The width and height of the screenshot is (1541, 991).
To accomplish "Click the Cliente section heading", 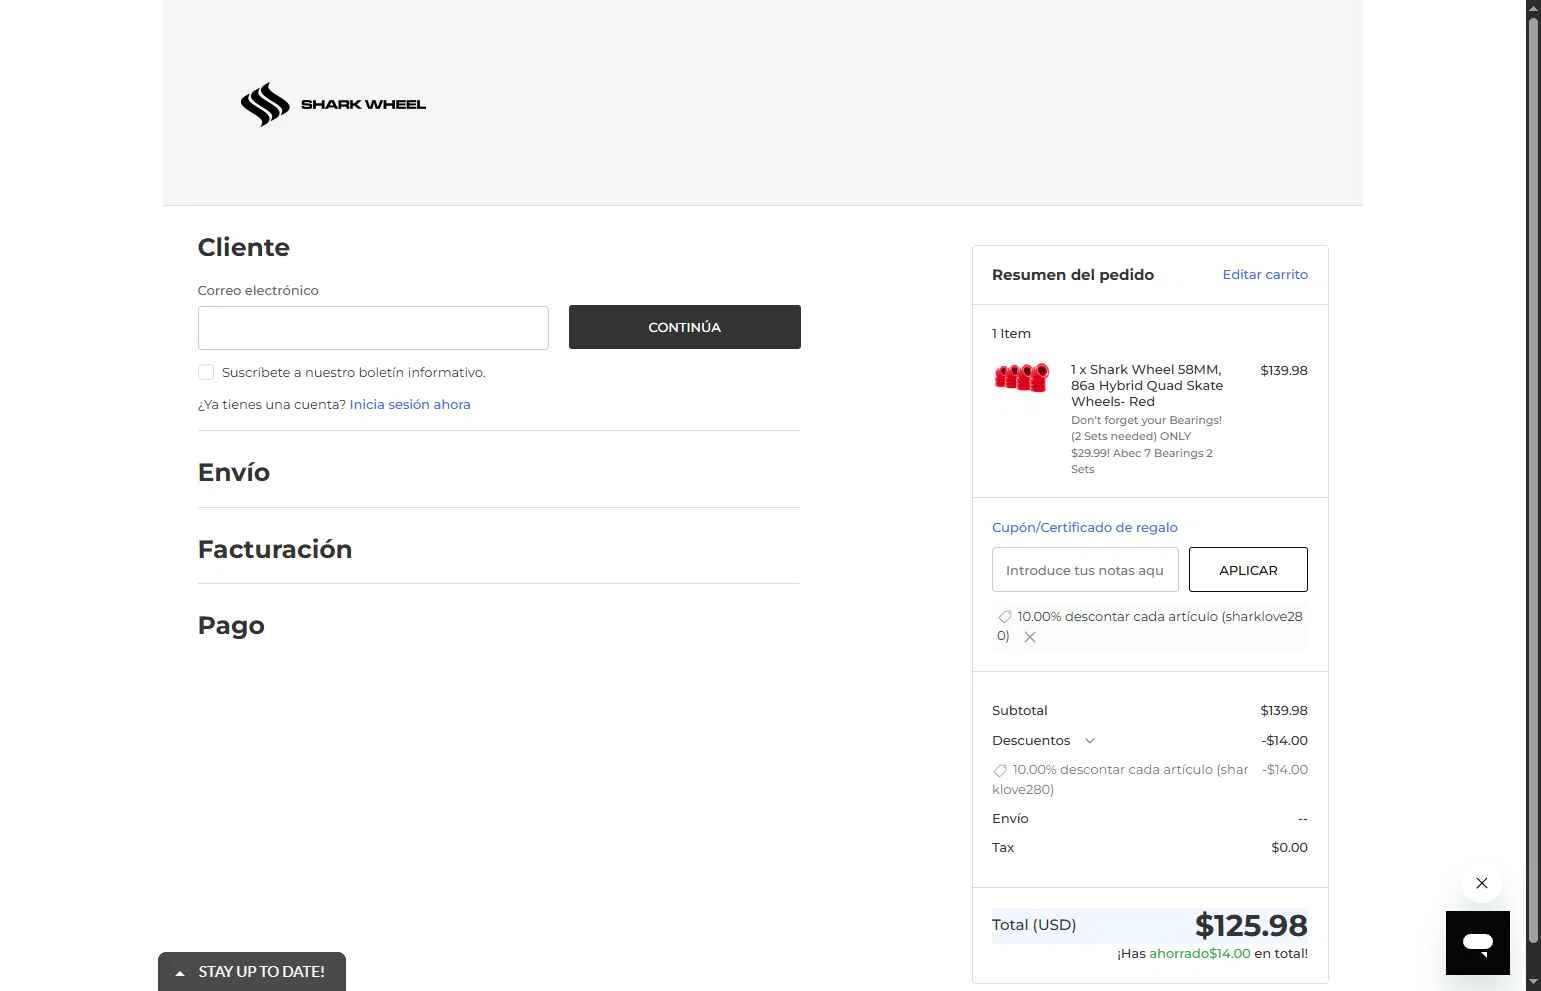I will point(244,247).
